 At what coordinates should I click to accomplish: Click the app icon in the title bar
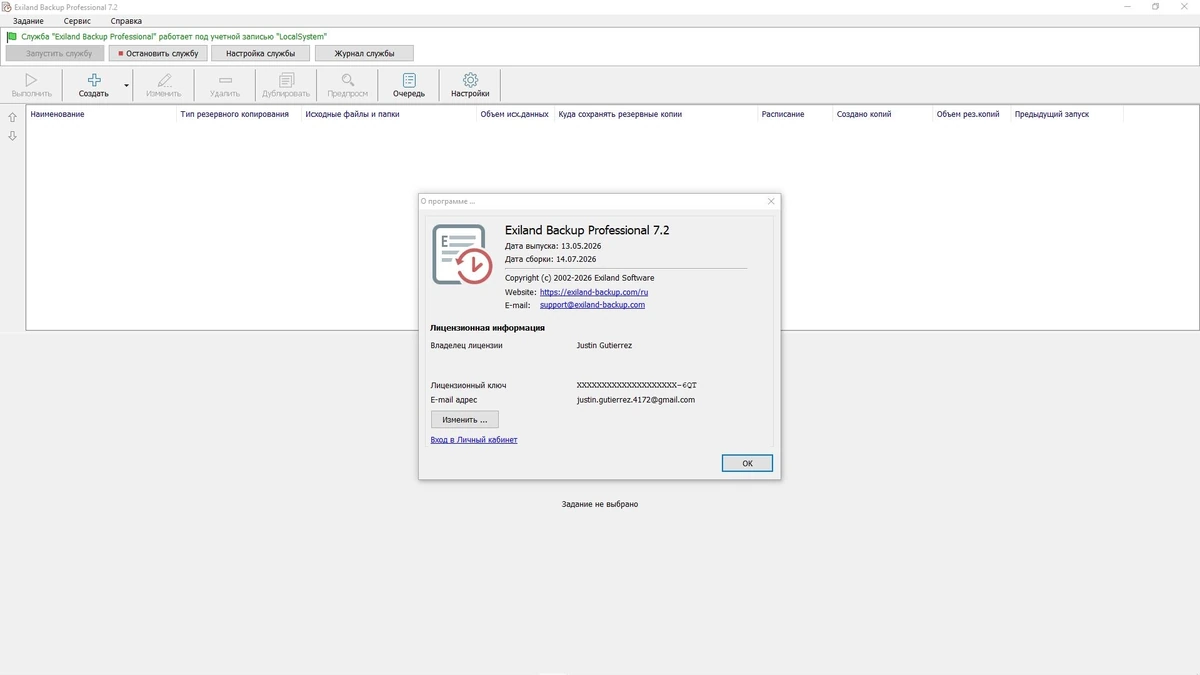point(7,7)
